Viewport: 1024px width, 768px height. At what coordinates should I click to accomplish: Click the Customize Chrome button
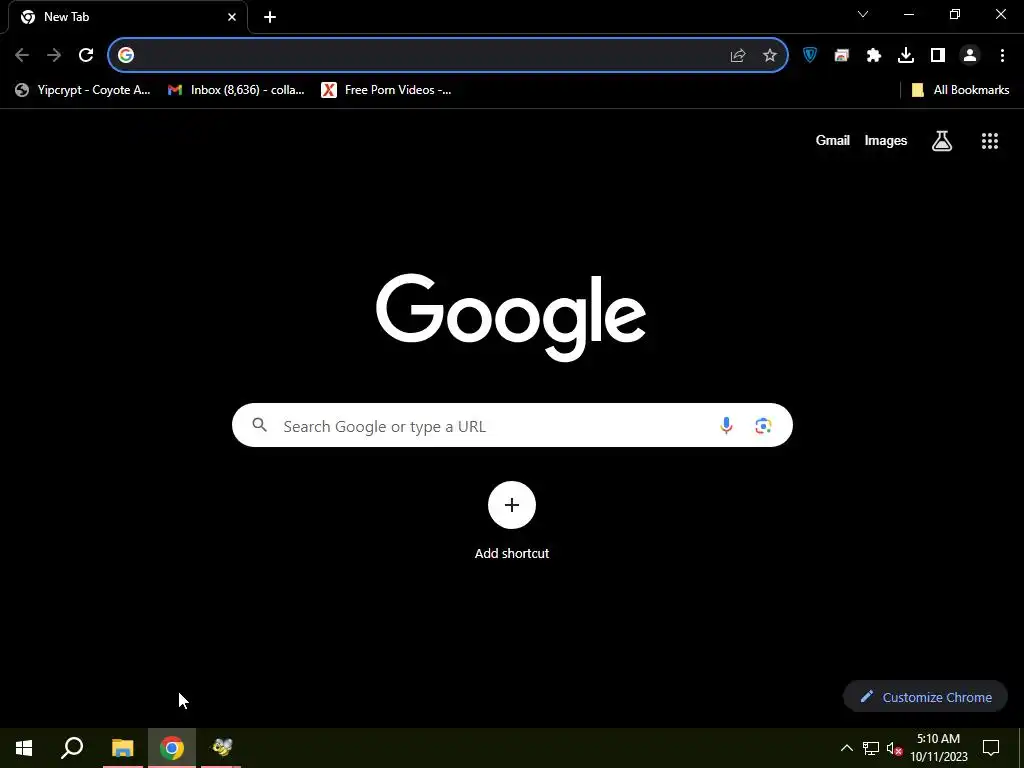point(925,697)
